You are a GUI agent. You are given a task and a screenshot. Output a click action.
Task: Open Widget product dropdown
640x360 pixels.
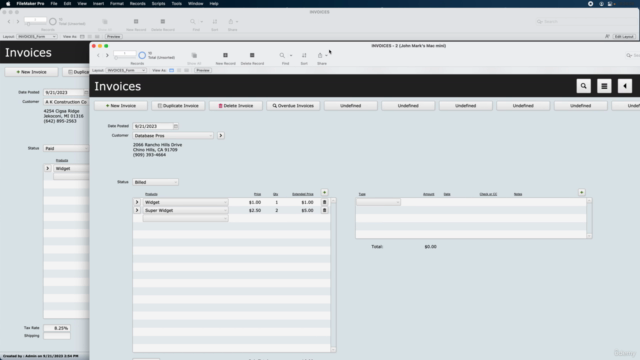pyautogui.click(x=185, y=202)
